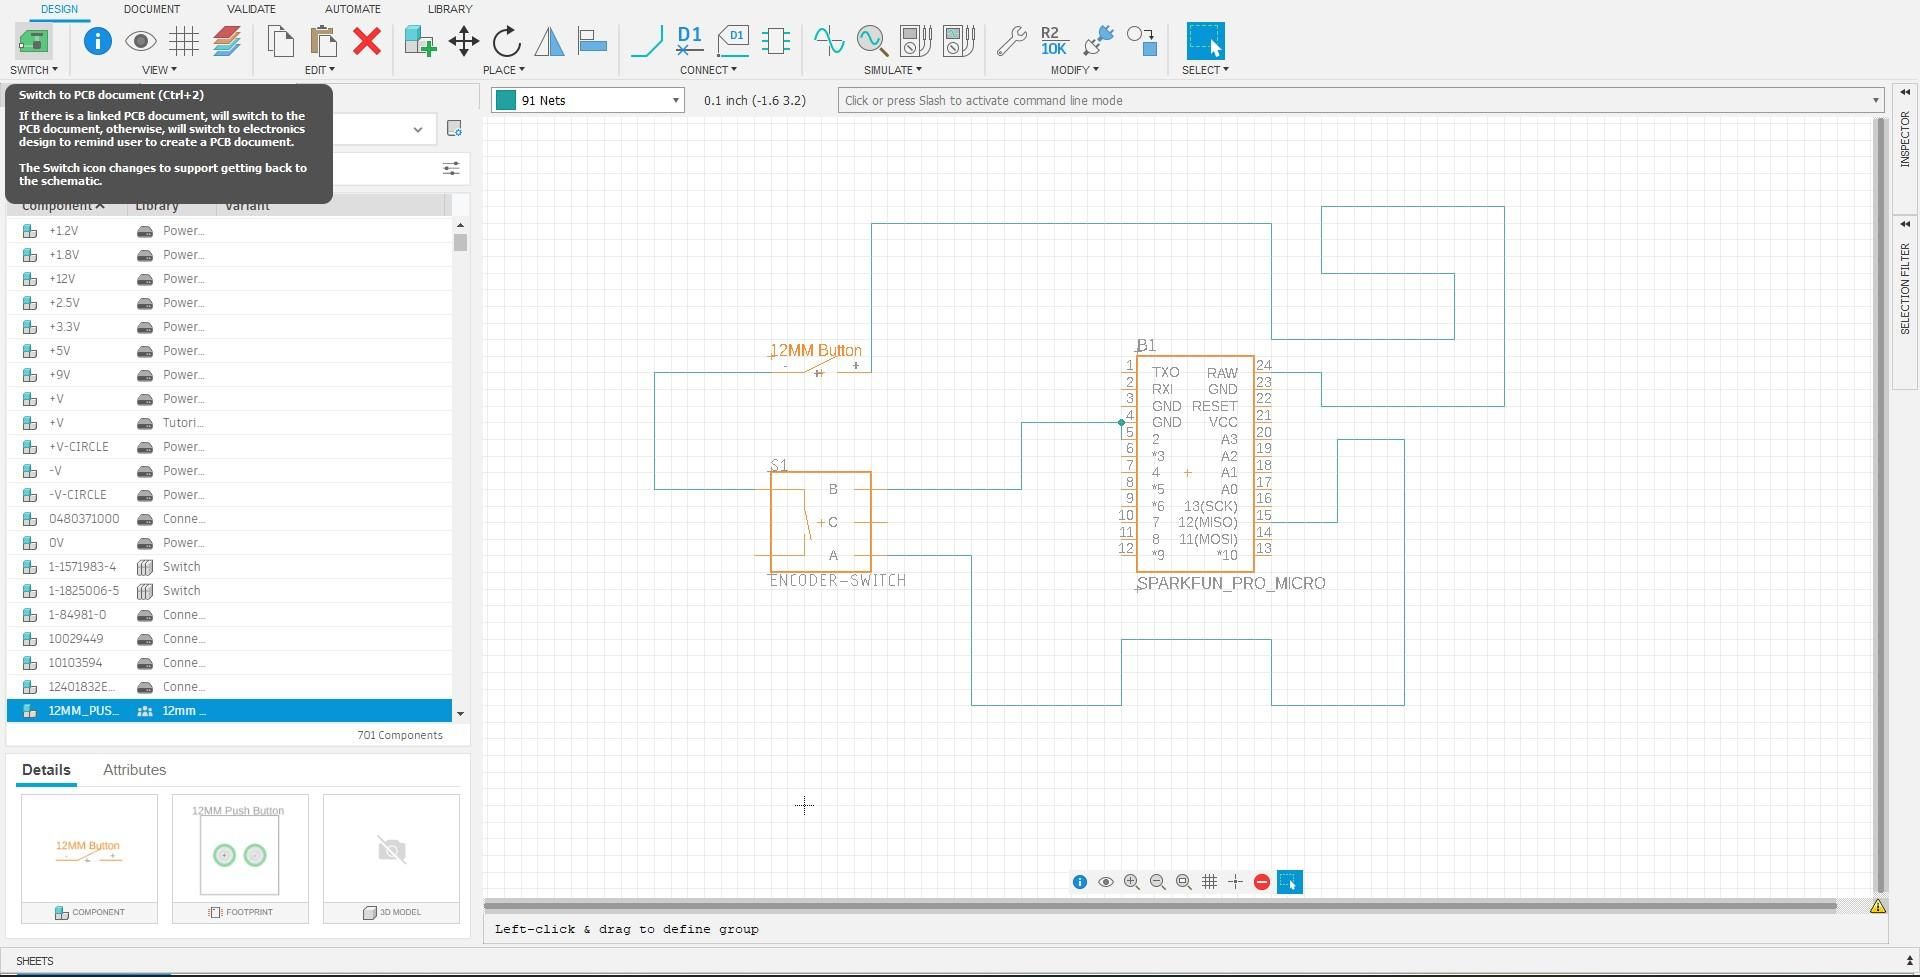Expand the SIMULATE toolbar dropdown

tap(893, 70)
